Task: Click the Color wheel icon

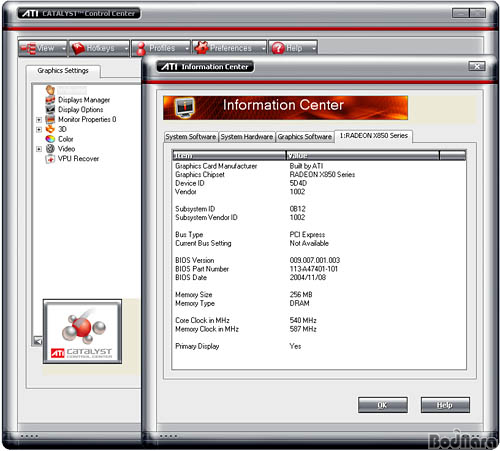Action: pyautogui.click(x=50, y=139)
